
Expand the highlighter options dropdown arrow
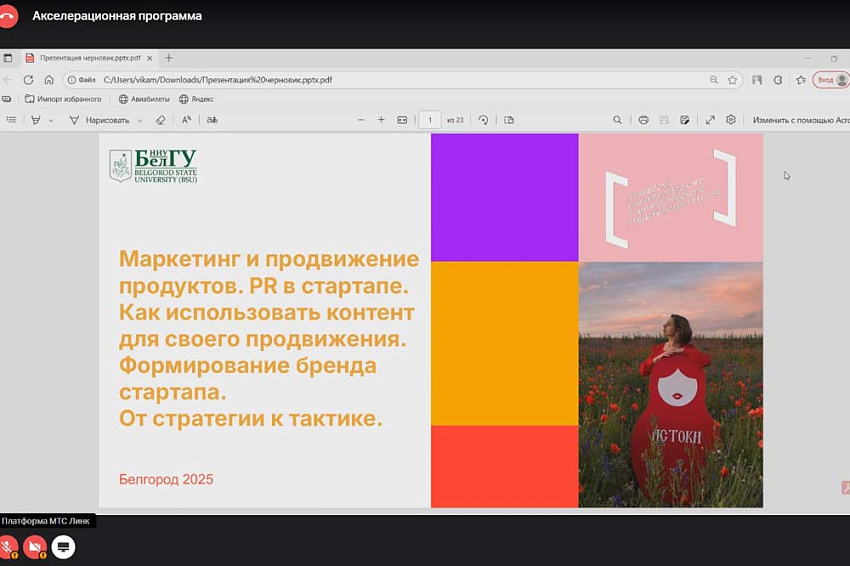(x=51, y=120)
